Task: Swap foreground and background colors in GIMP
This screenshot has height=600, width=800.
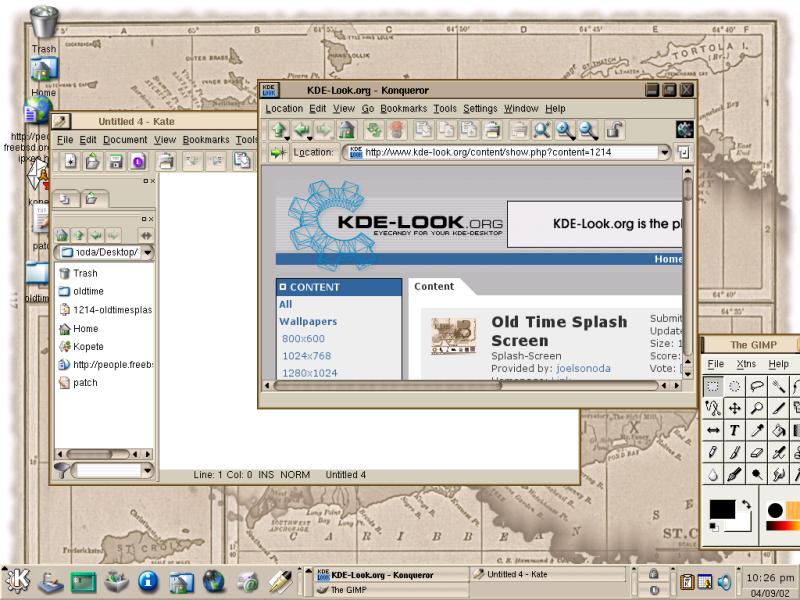Action: pos(746,504)
